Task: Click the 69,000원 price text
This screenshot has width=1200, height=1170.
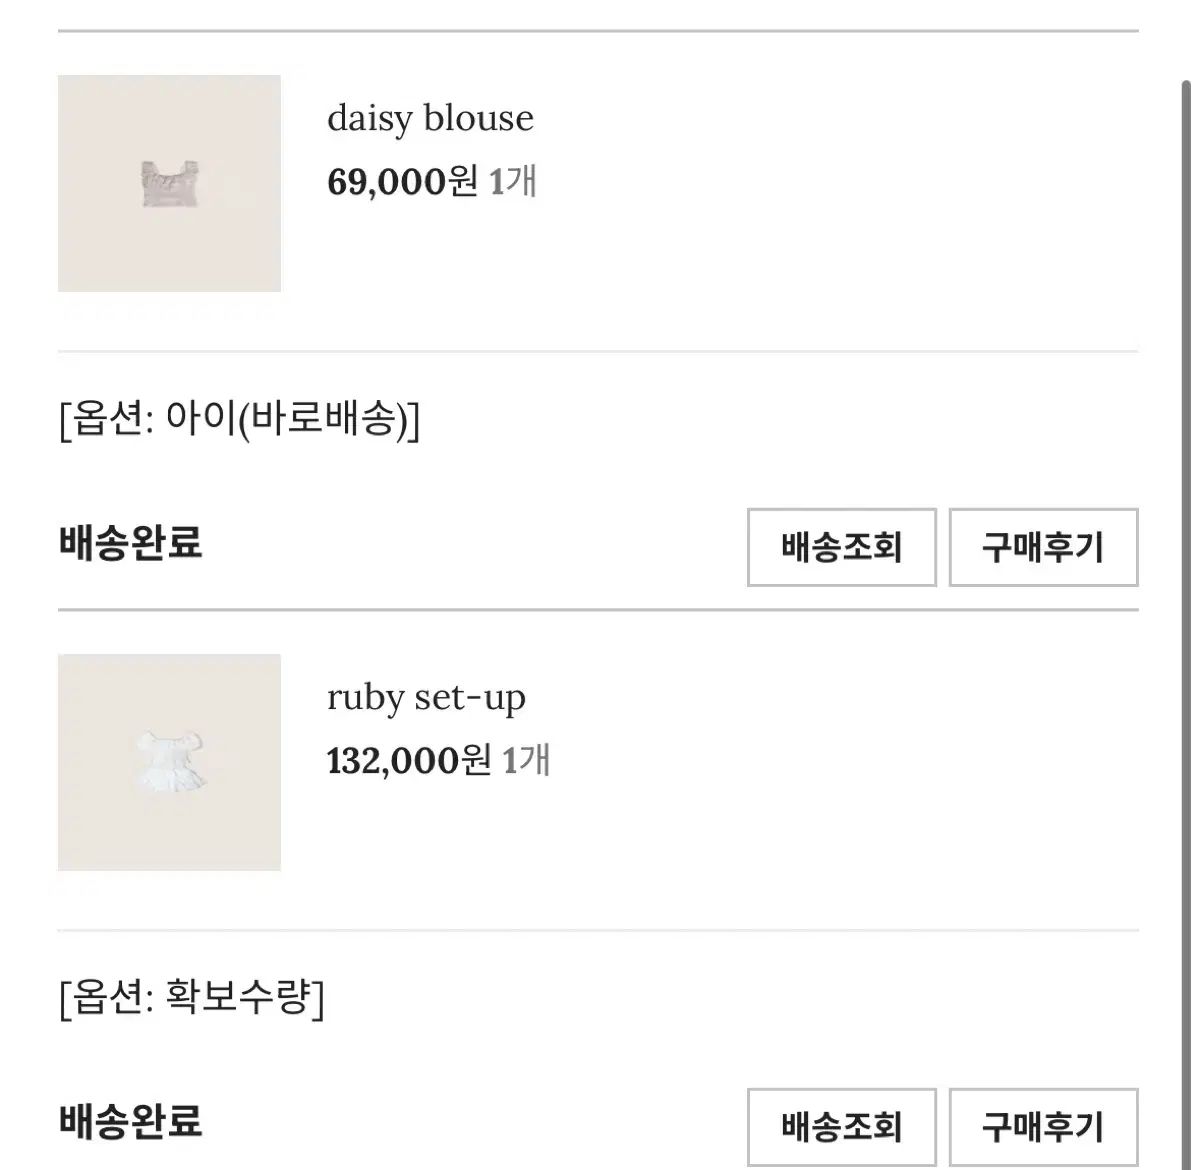Action: click(x=402, y=182)
